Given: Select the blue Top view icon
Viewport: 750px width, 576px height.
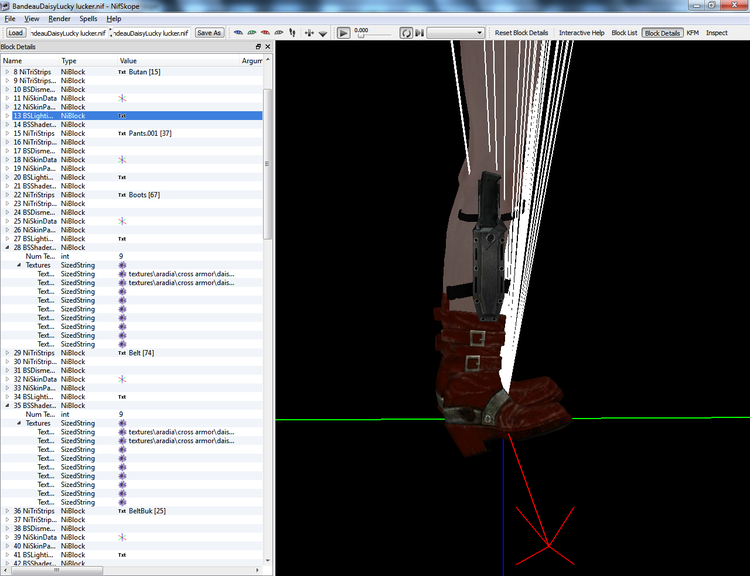Looking at the screenshot, I should tap(238, 33).
